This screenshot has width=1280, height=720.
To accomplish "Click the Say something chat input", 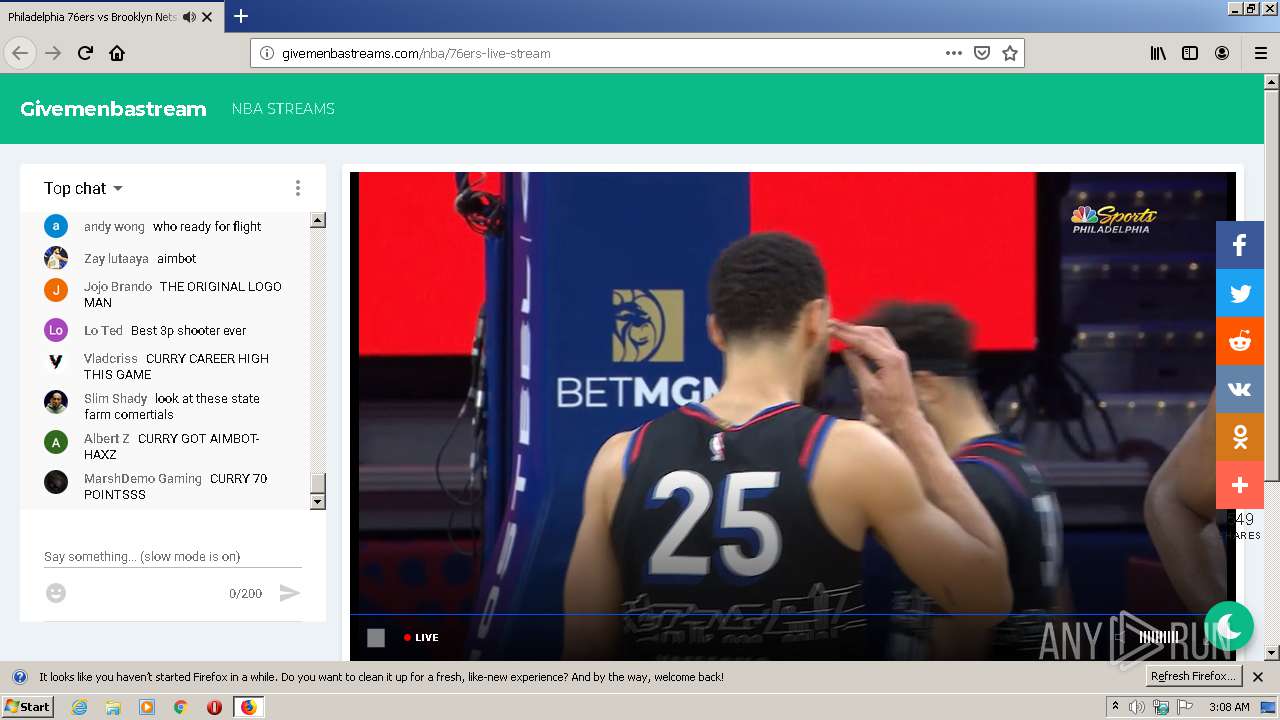I will click(173, 556).
